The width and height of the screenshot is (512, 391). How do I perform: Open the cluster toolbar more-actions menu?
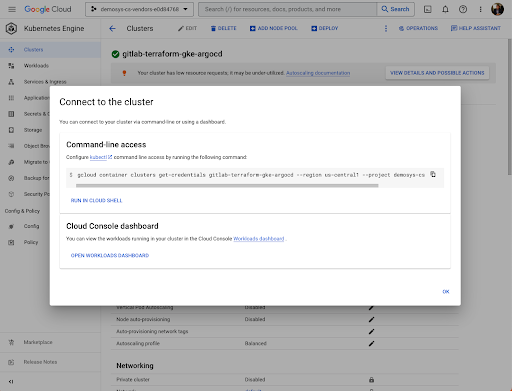tap(386, 29)
